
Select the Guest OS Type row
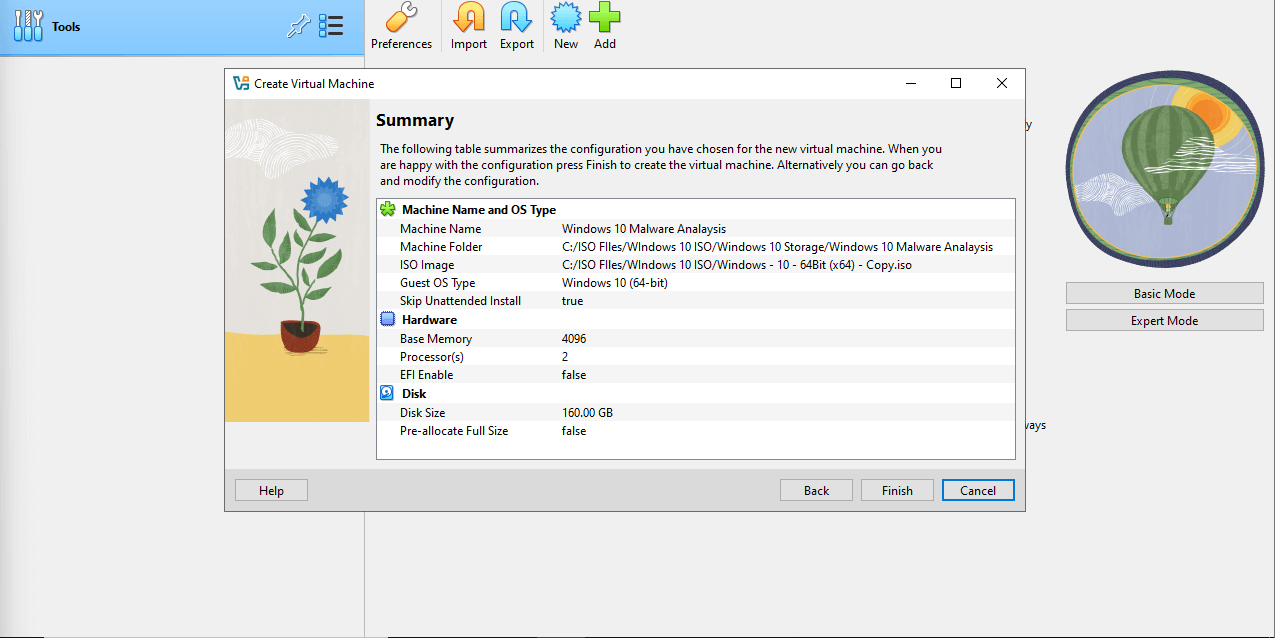[696, 283]
